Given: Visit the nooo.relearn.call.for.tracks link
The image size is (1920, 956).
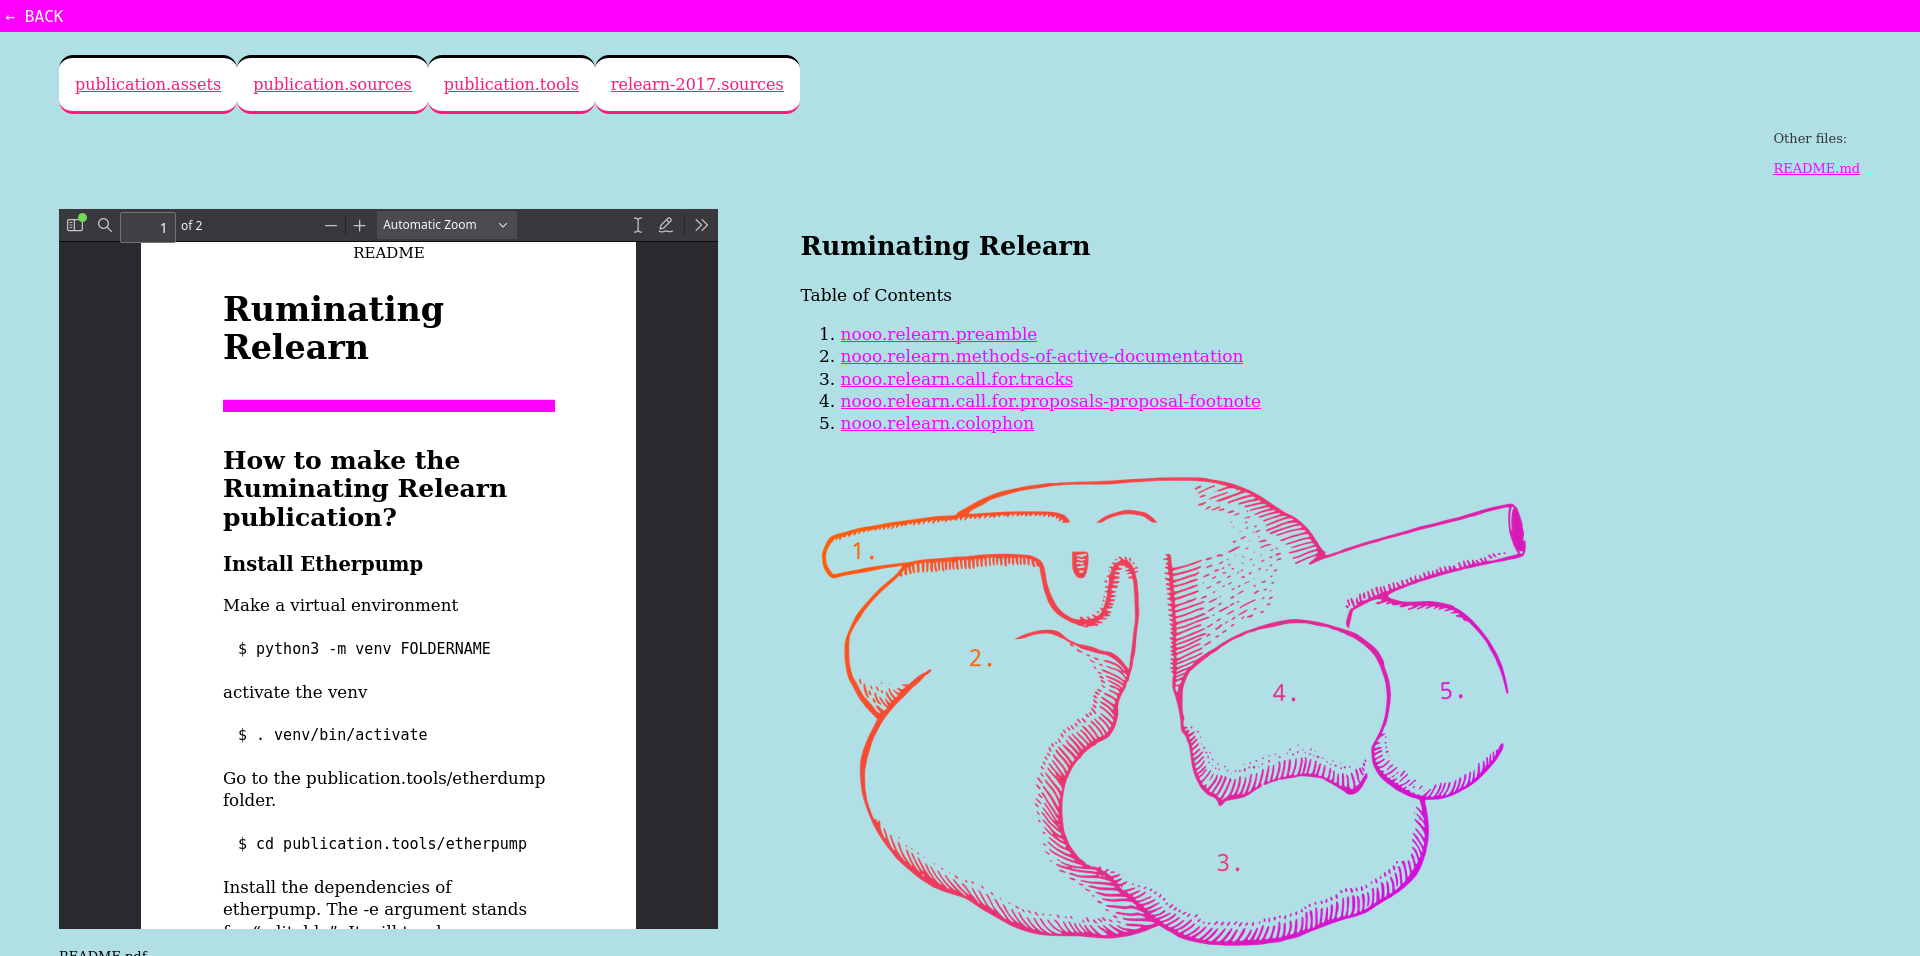Looking at the screenshot, I should [x=956, y=379].
